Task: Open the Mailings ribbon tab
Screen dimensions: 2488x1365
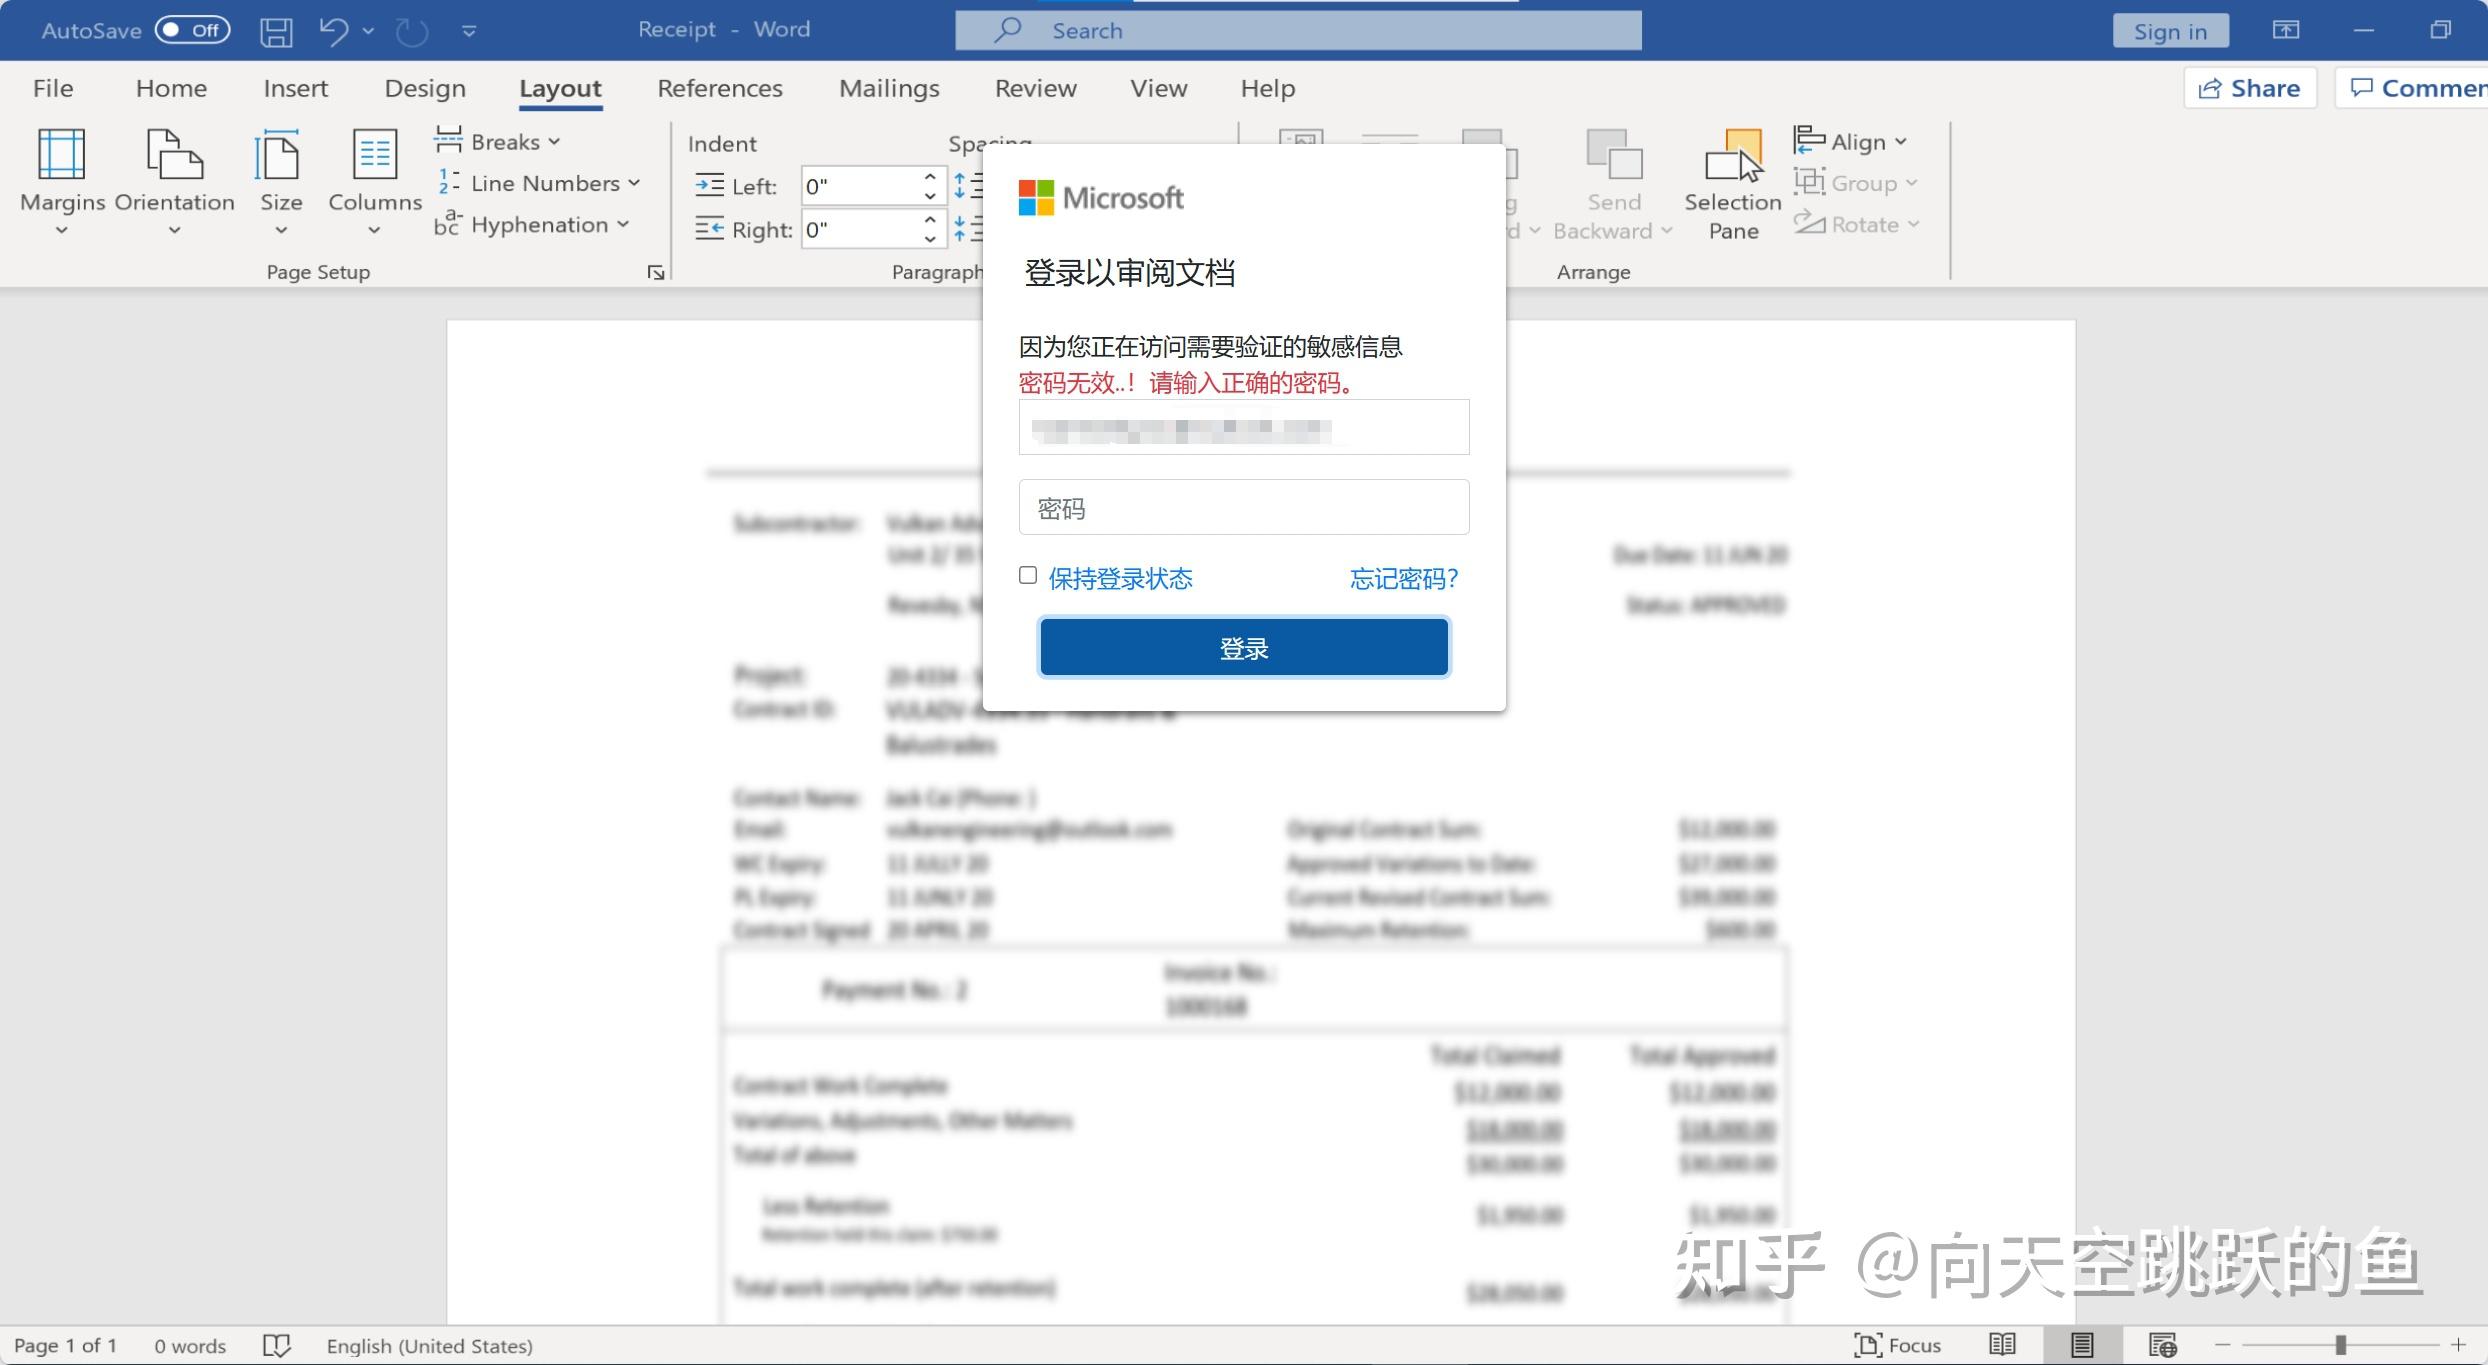Action: (888, 88)
